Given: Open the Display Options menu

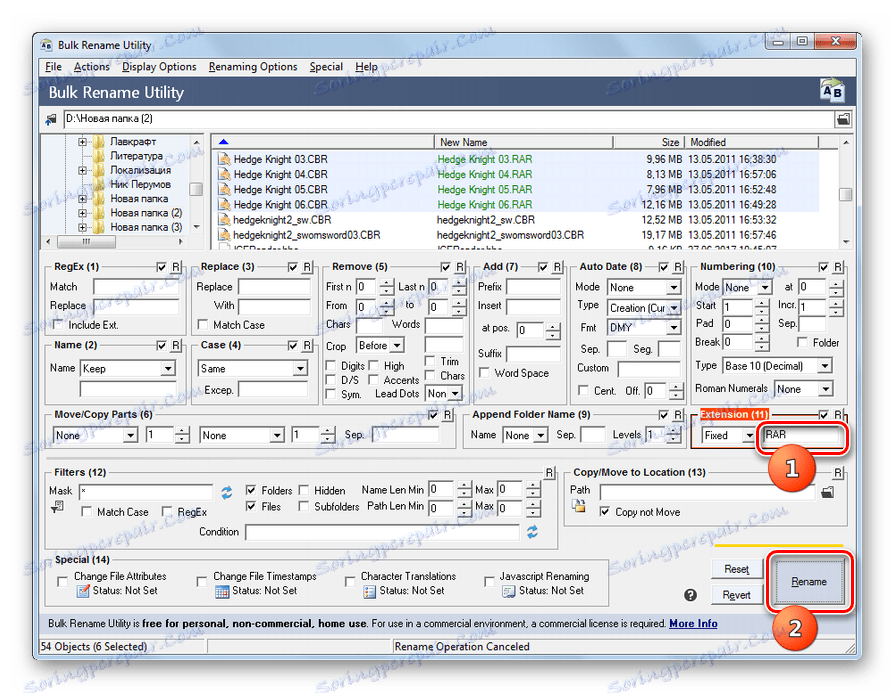Looking at the screenshot, I should pyautogui.click(x=159, y=67).
